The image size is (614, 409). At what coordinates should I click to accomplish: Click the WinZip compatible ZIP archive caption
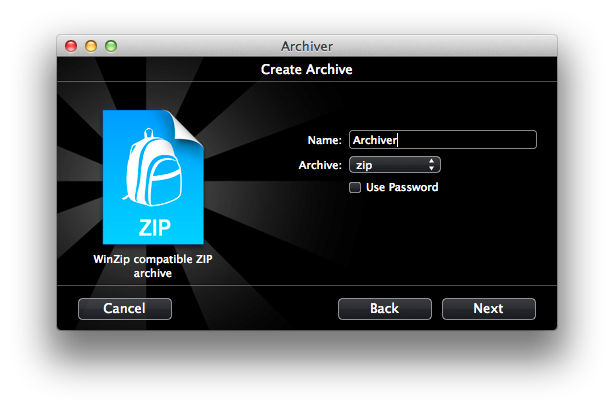coord(154,267)
